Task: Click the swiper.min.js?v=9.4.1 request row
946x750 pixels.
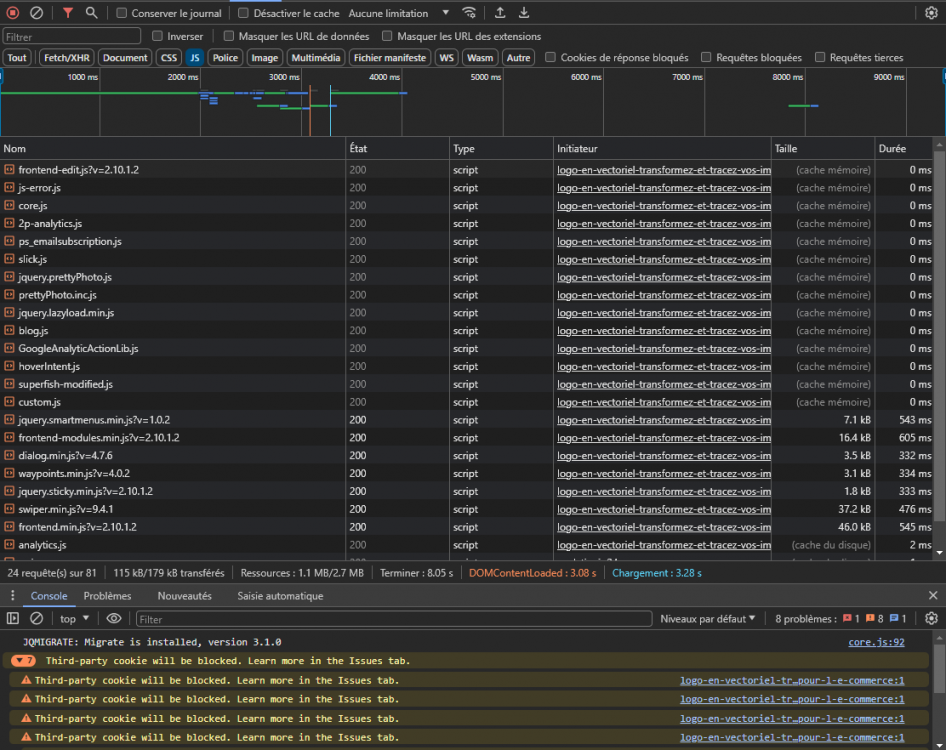Action: pyautogui.click(x=65, y=509)
